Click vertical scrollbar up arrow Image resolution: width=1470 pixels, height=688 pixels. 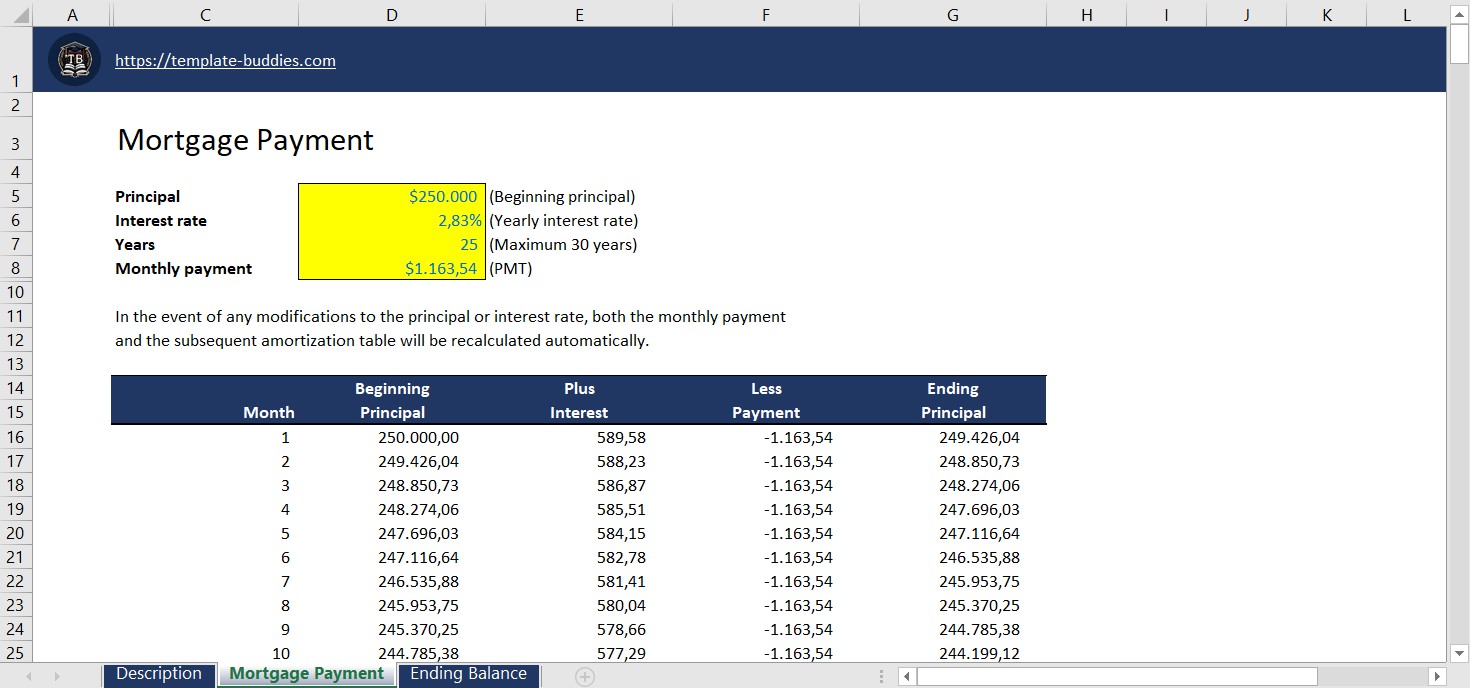(x=1459, y=14)
